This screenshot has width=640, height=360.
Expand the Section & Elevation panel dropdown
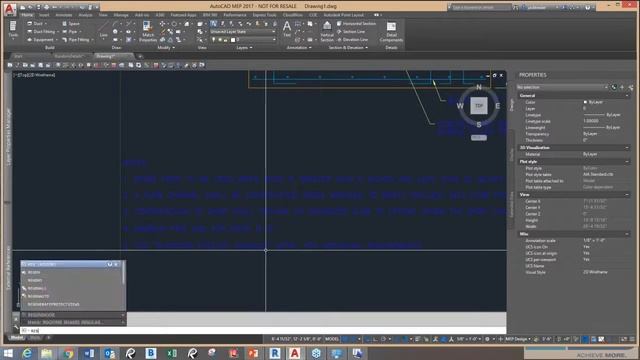348,48
